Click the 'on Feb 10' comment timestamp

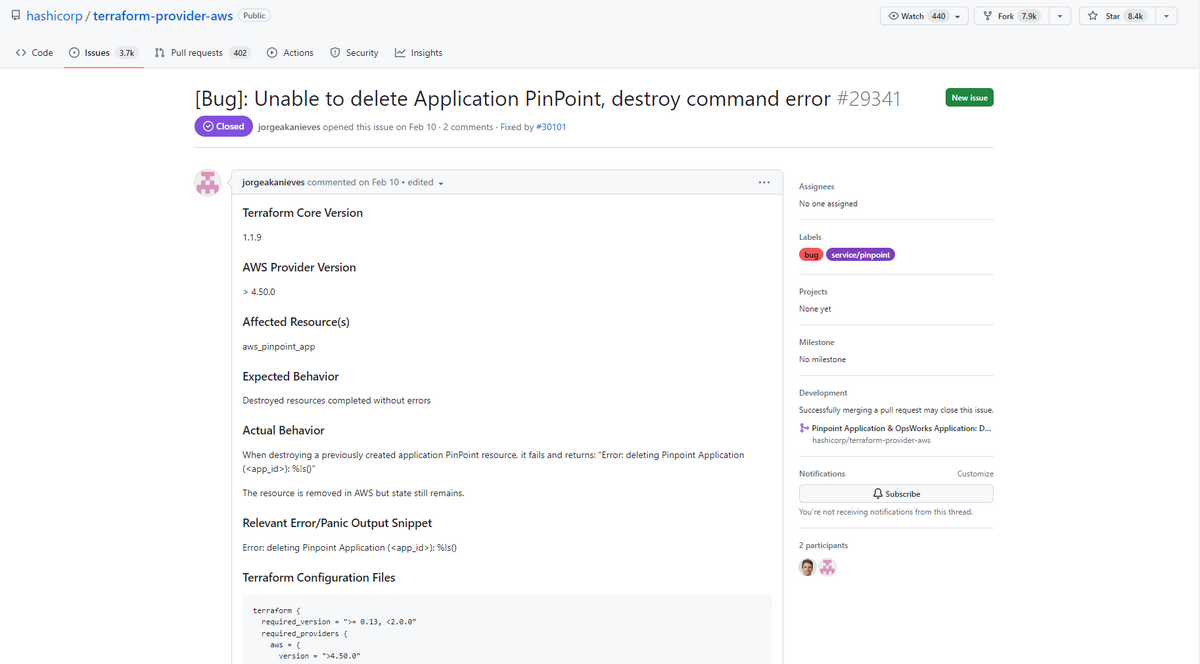(x=380, y=183)
